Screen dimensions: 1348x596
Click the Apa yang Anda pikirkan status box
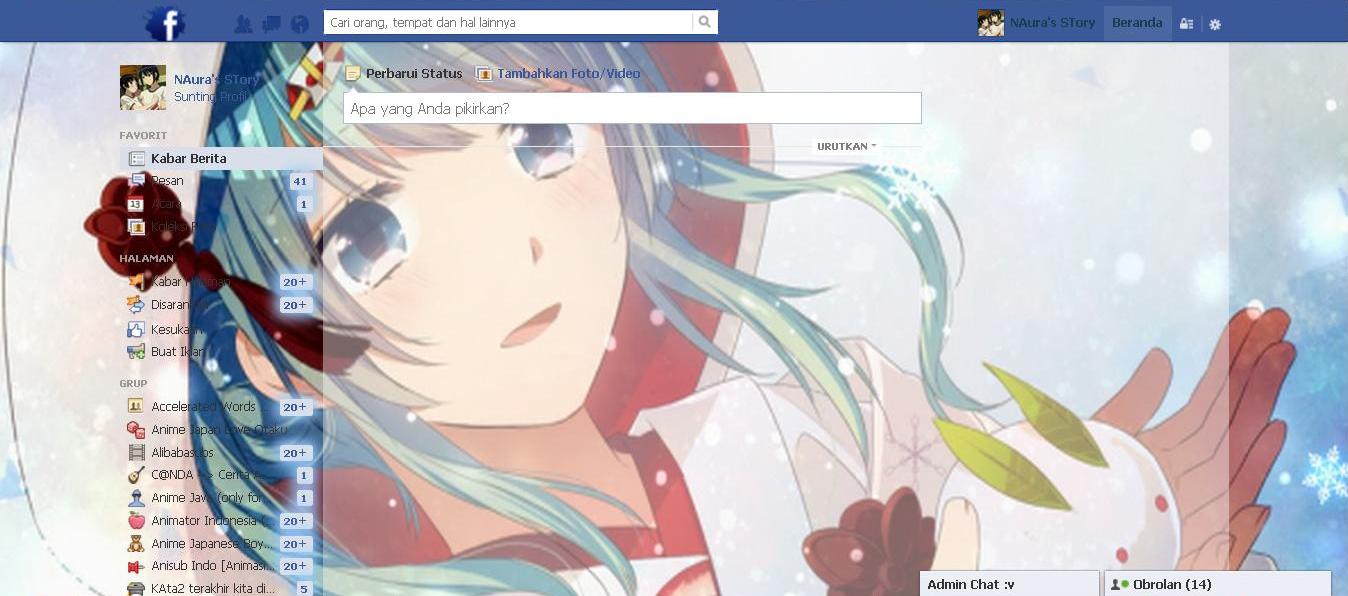(x=632, y=108)
